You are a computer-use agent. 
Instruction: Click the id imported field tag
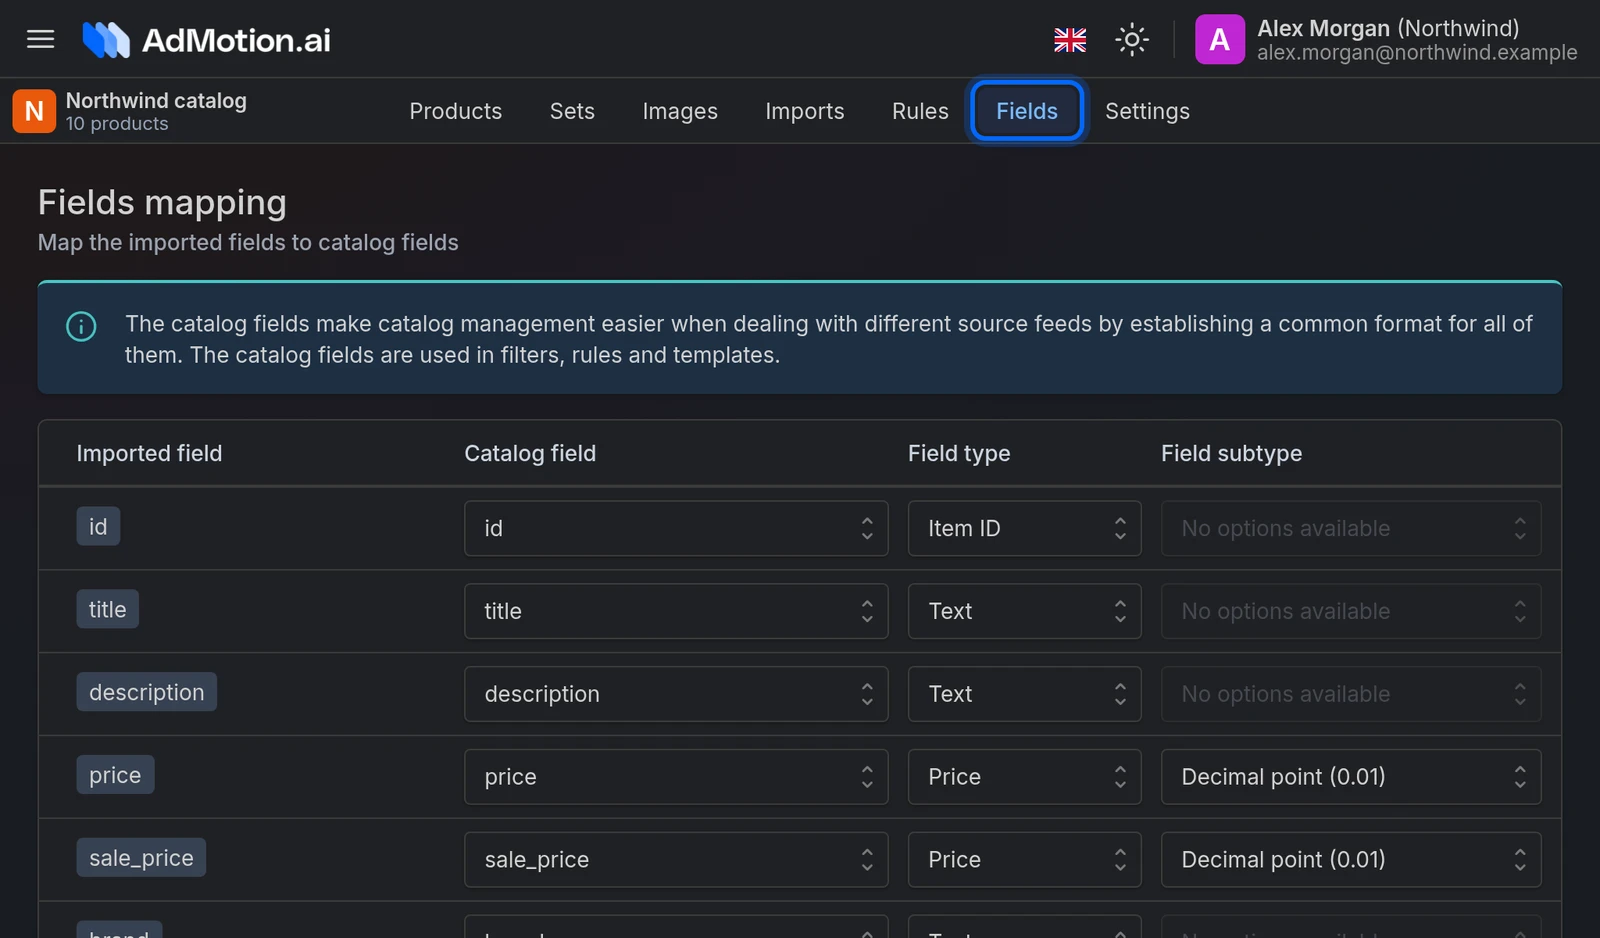[x=98, y=526]
